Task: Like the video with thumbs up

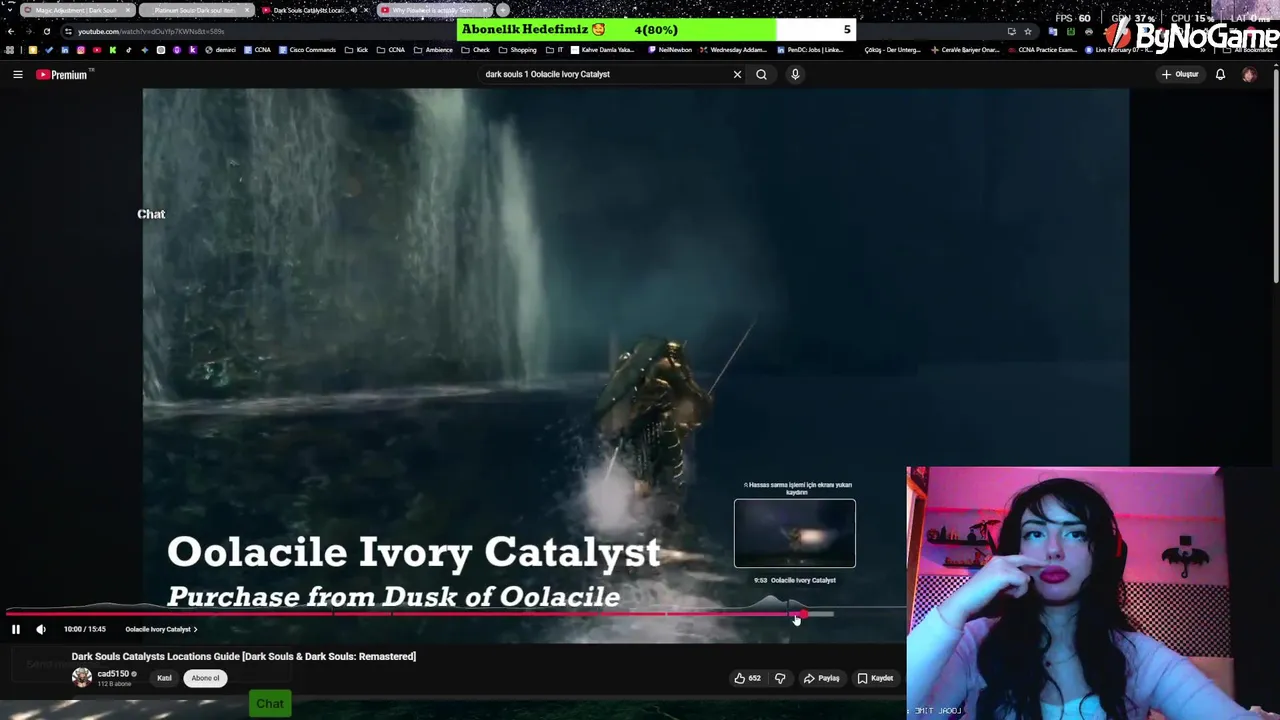Action: coord(747,678)
